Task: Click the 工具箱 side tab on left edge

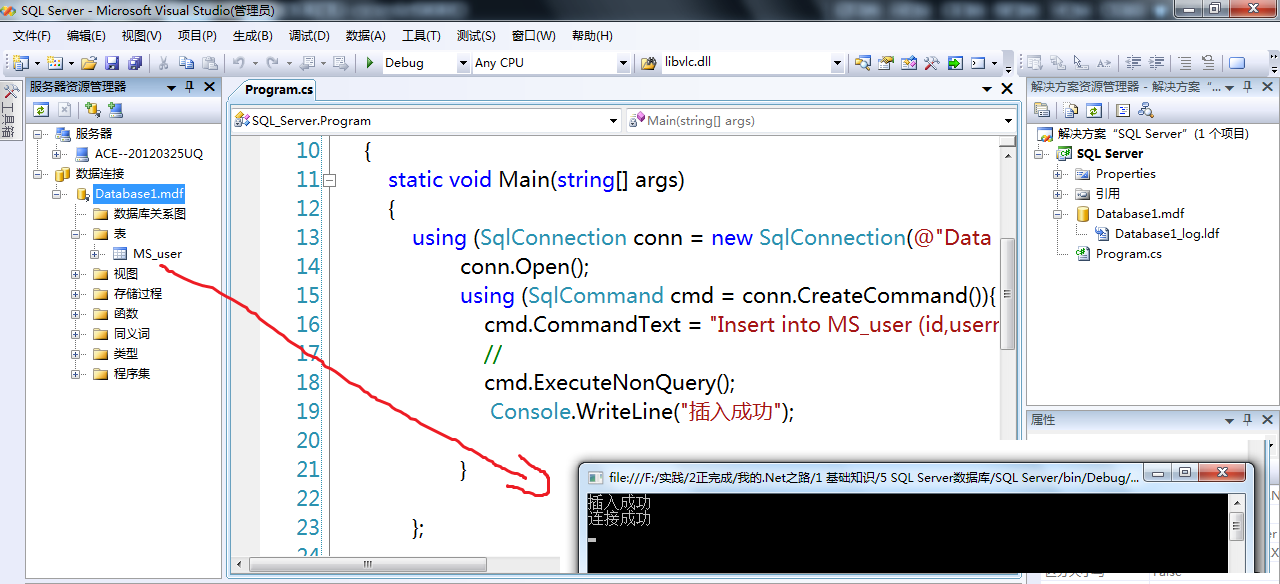Action: 9,112
